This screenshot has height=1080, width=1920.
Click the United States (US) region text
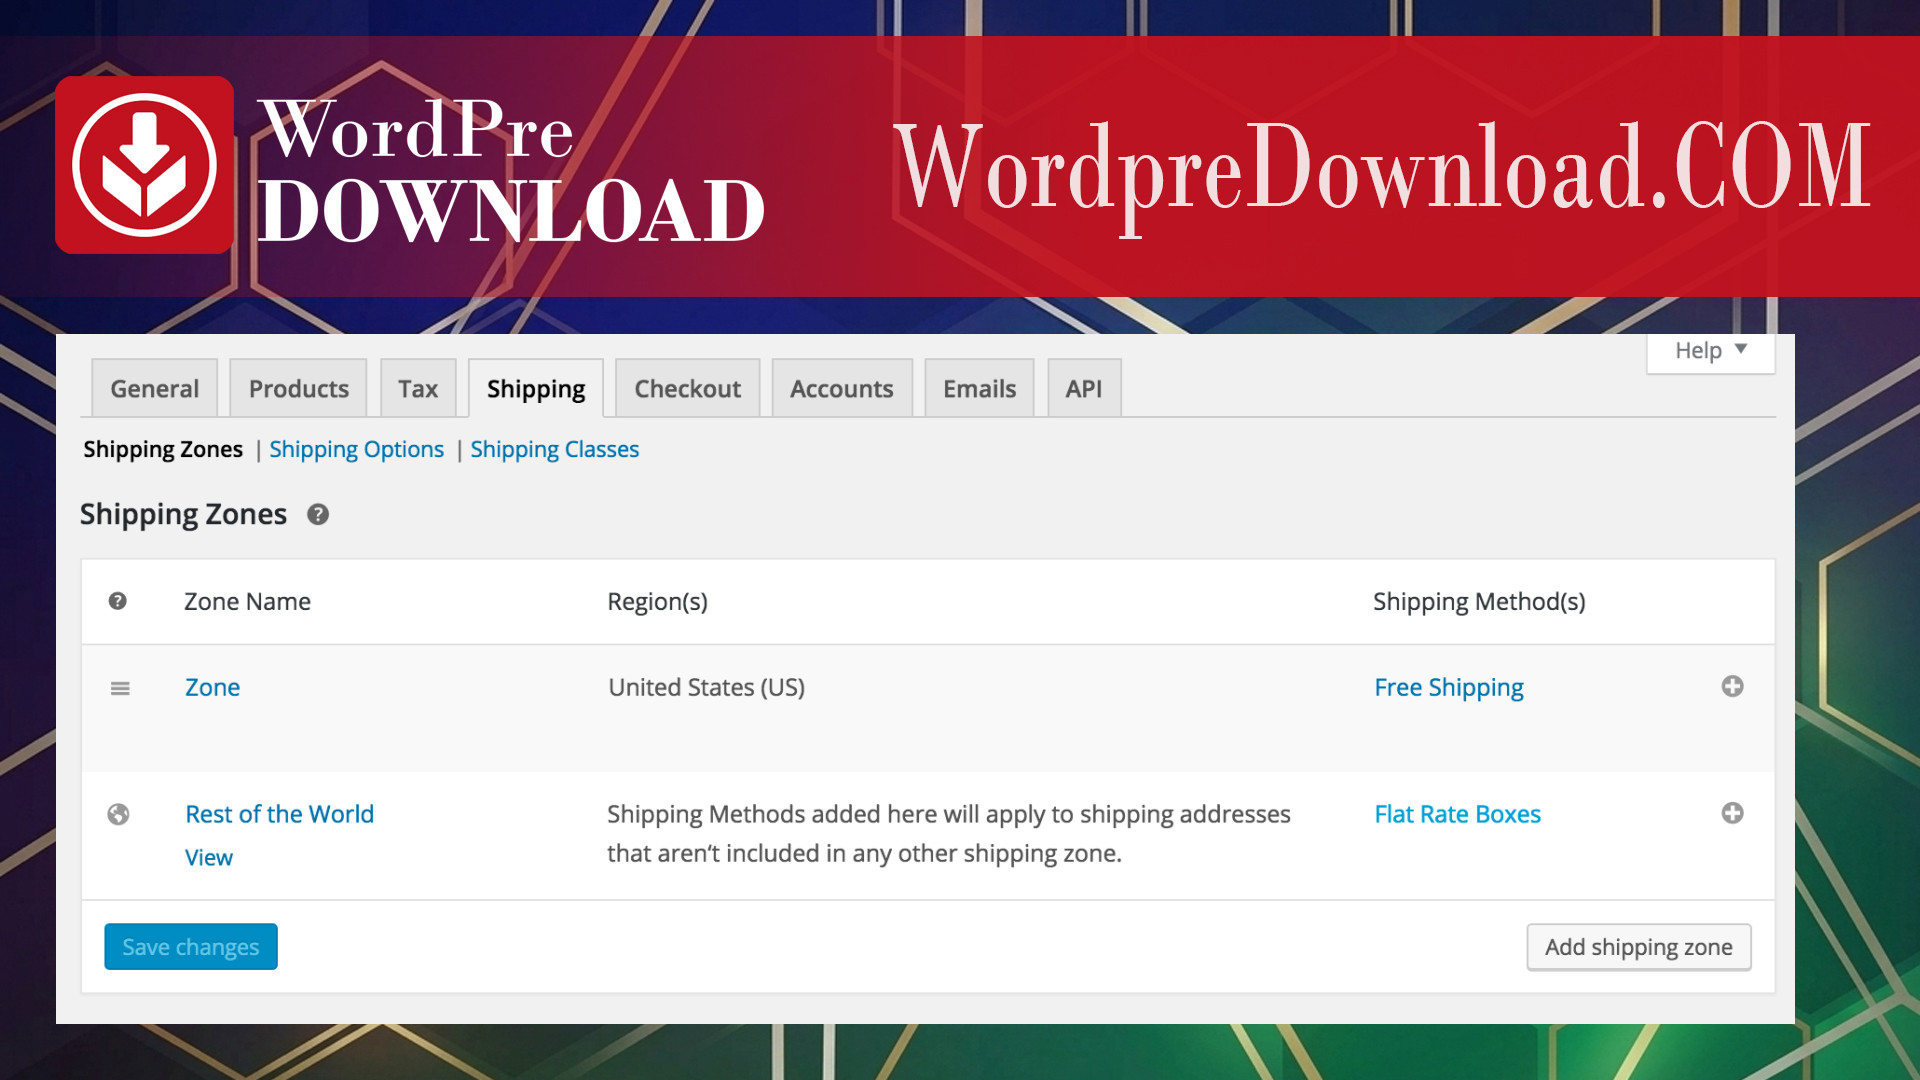pyautogui.click(x=707, y=688)
